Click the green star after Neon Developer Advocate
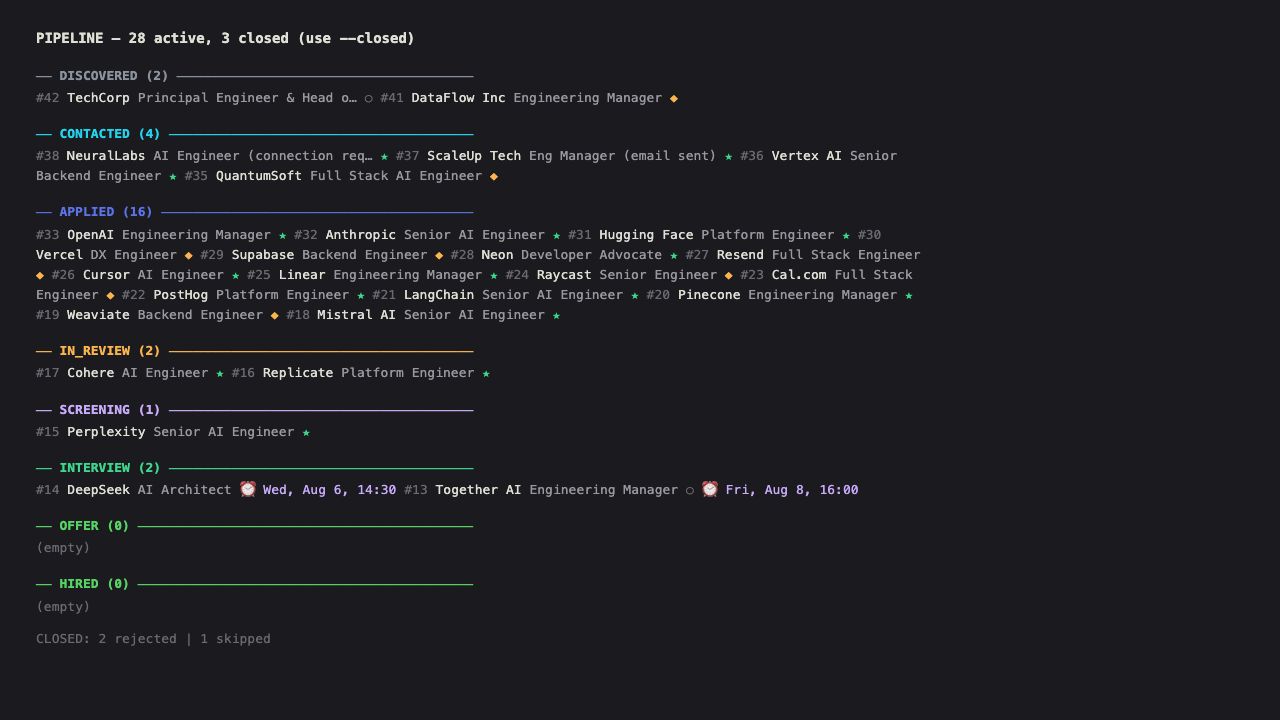 (674, 255)
